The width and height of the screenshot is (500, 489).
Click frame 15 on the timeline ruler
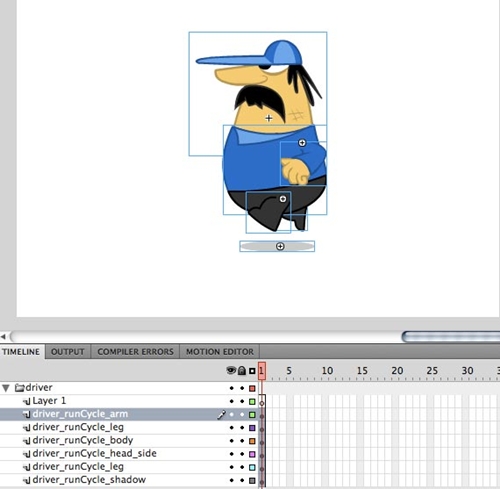tap(362, 371)
